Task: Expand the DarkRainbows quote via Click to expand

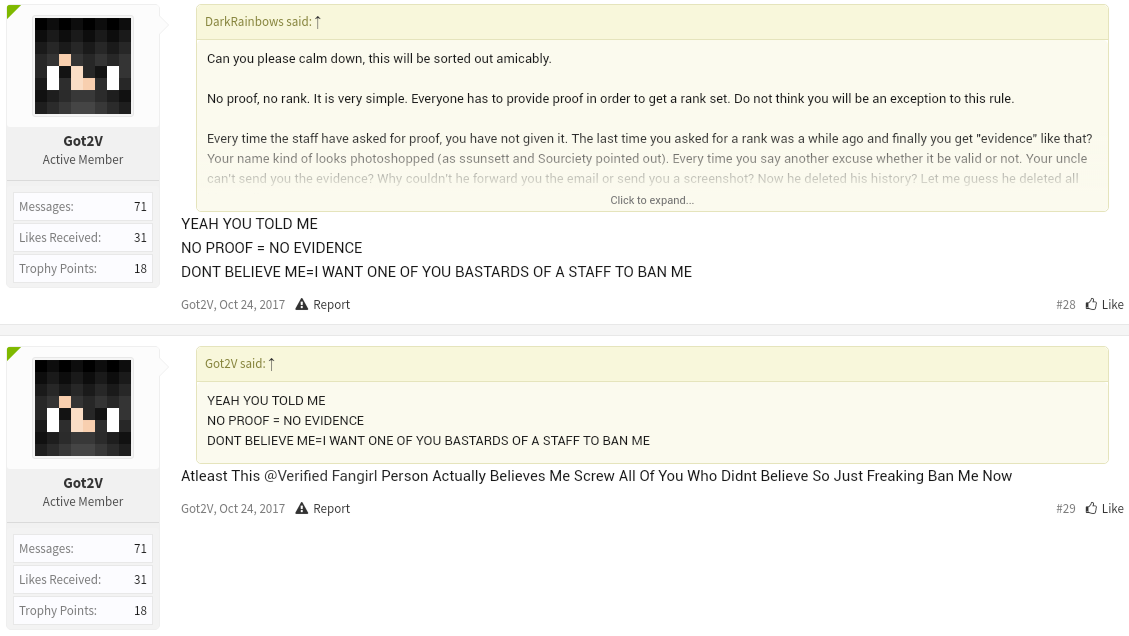Action: [652, 200]
